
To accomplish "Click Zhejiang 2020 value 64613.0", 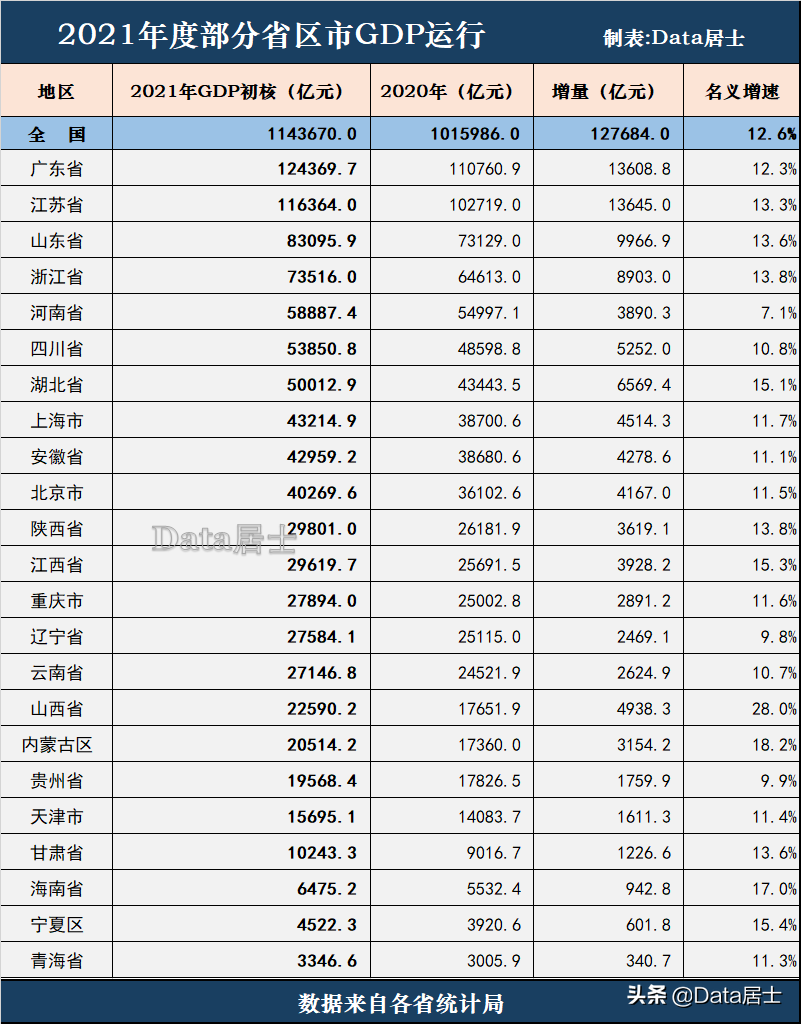I will pyautogui.click(x=489, y=277).
